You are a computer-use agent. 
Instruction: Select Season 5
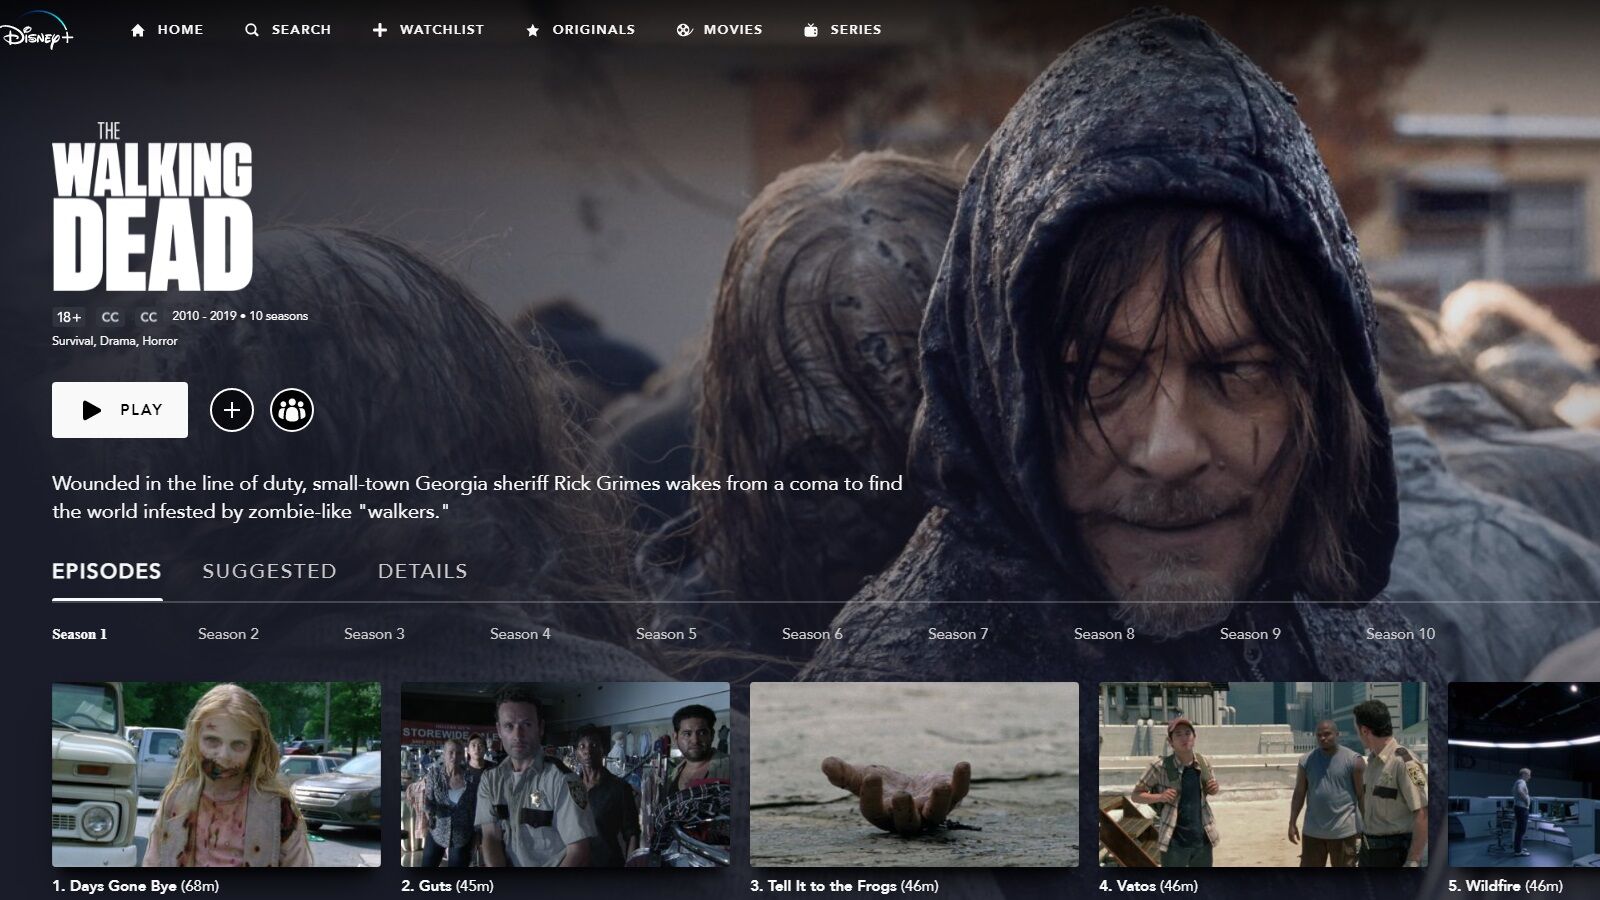point(666,634)
